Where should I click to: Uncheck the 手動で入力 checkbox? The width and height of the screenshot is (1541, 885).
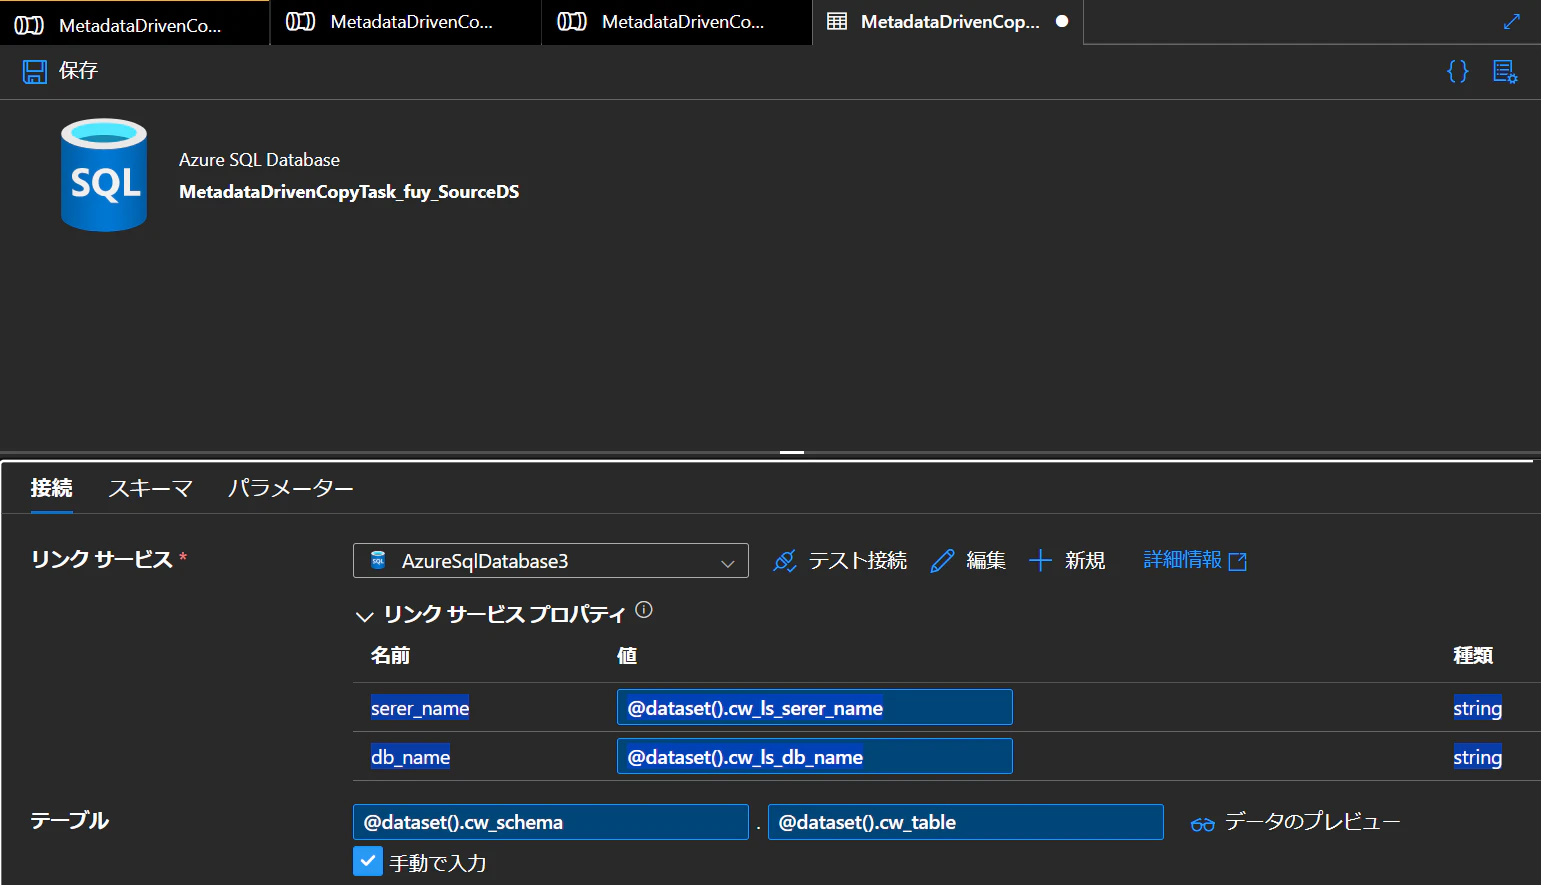368,861
